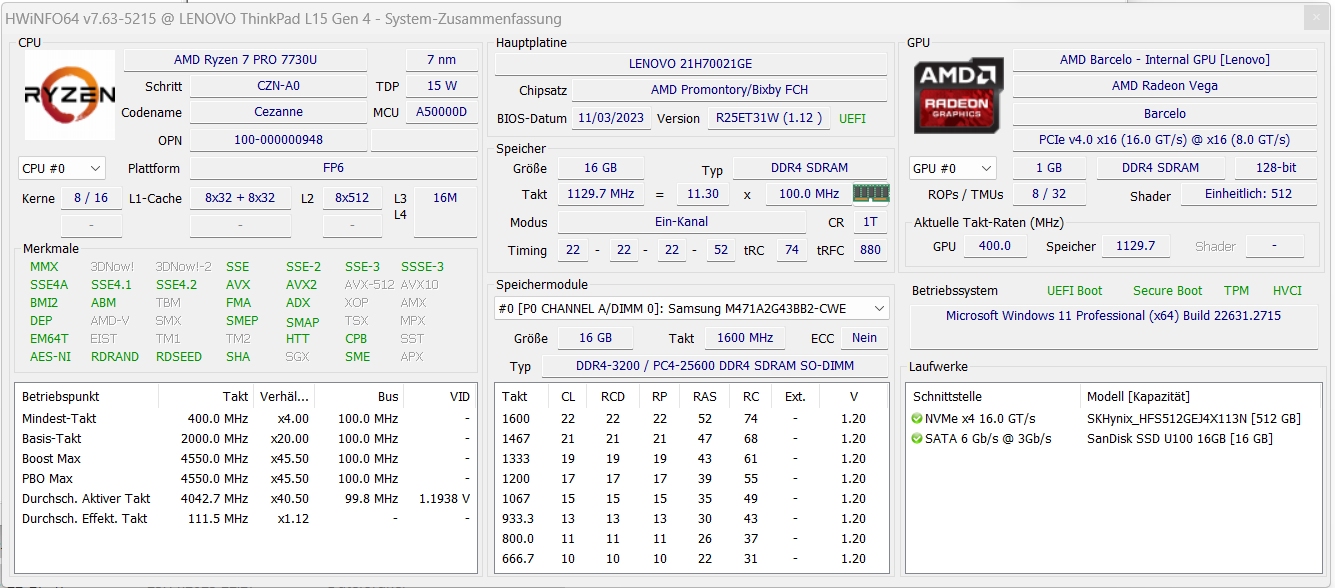The image size is (1335, 588).
Task: Click the Betriebspunkt column header
Action: tap(61, 397)
